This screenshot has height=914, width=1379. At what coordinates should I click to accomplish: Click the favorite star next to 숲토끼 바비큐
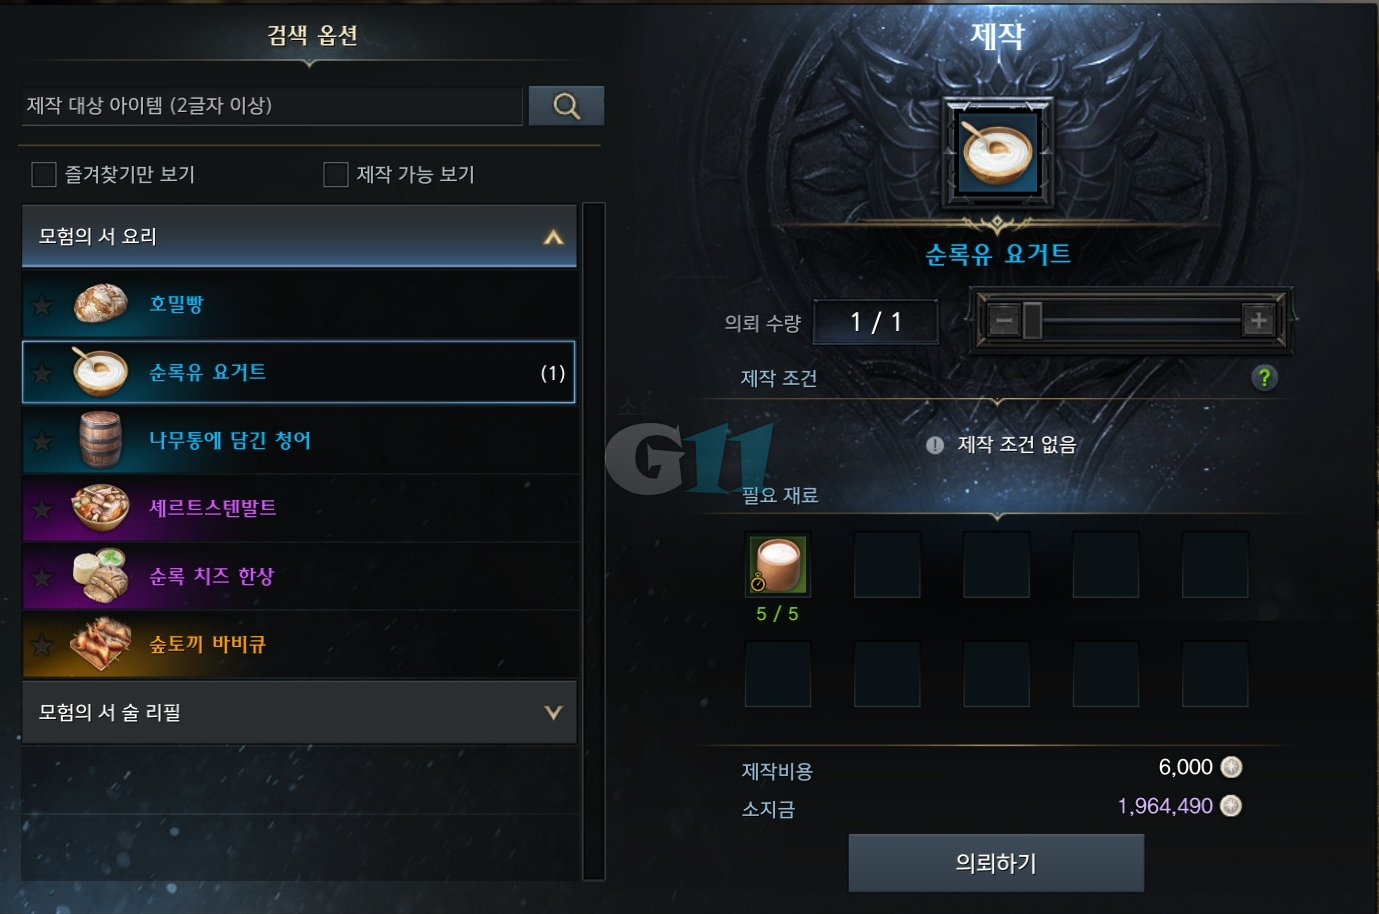42,645
